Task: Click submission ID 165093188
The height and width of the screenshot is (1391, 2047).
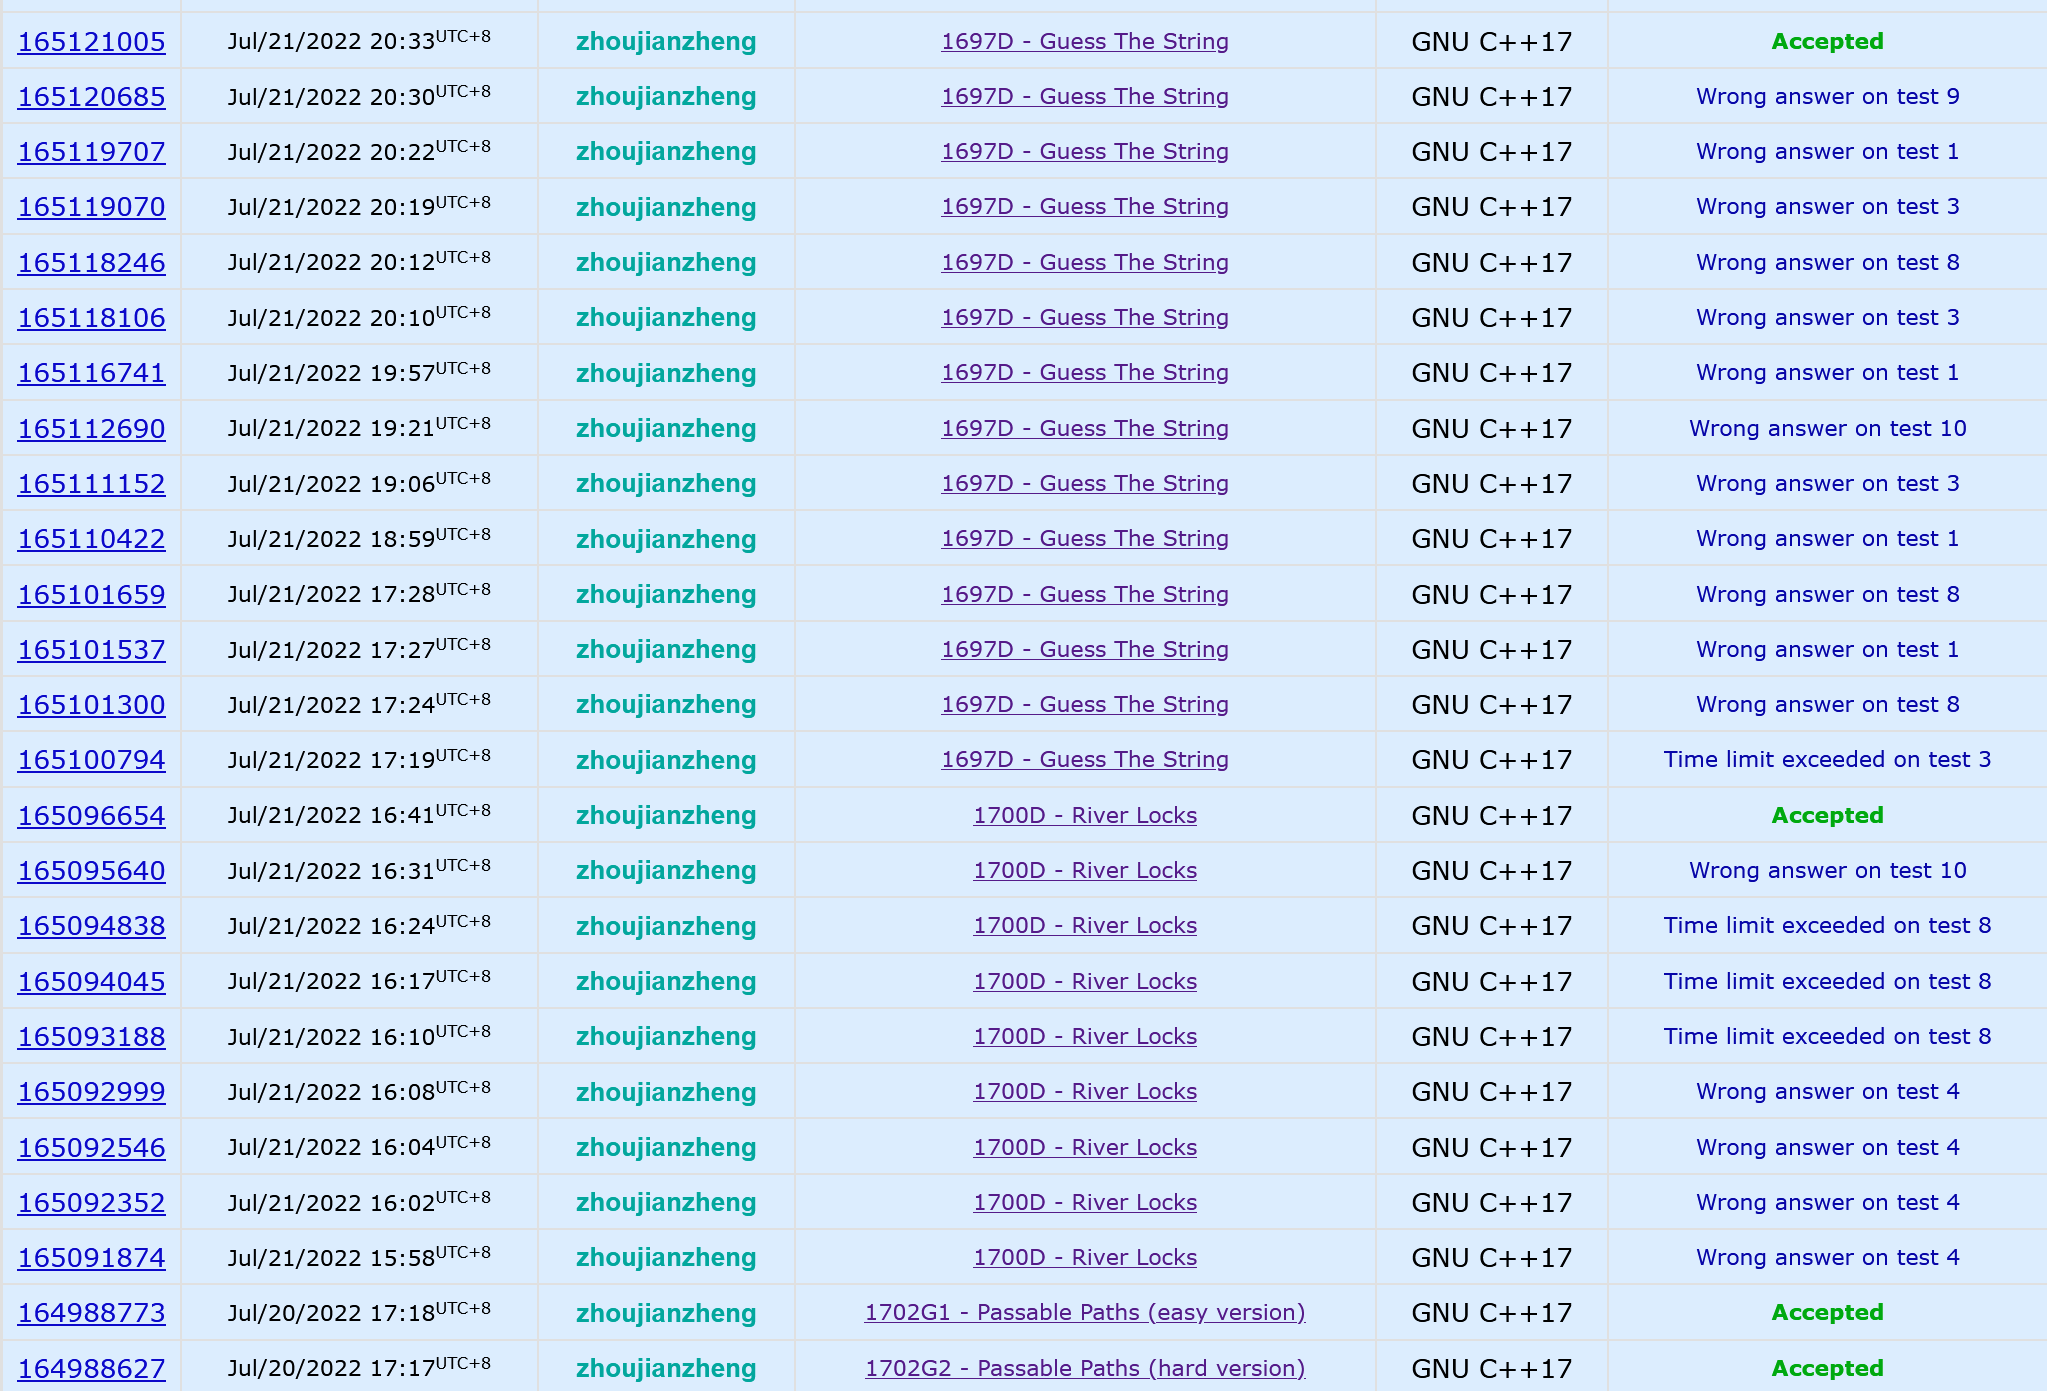Action: pyautogui.click(x=91, y=1037)
